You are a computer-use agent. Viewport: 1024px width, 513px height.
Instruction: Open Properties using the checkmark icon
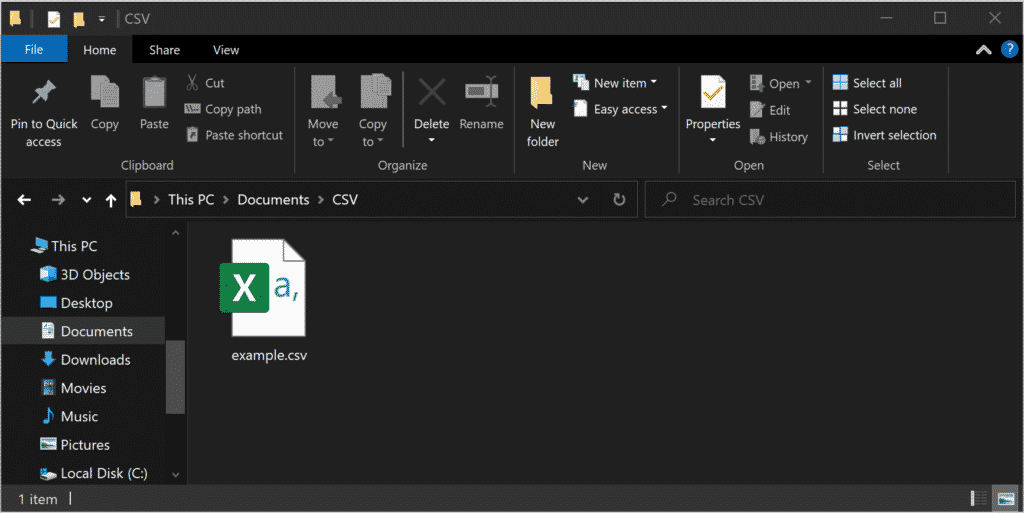click(x=712, y=93)
